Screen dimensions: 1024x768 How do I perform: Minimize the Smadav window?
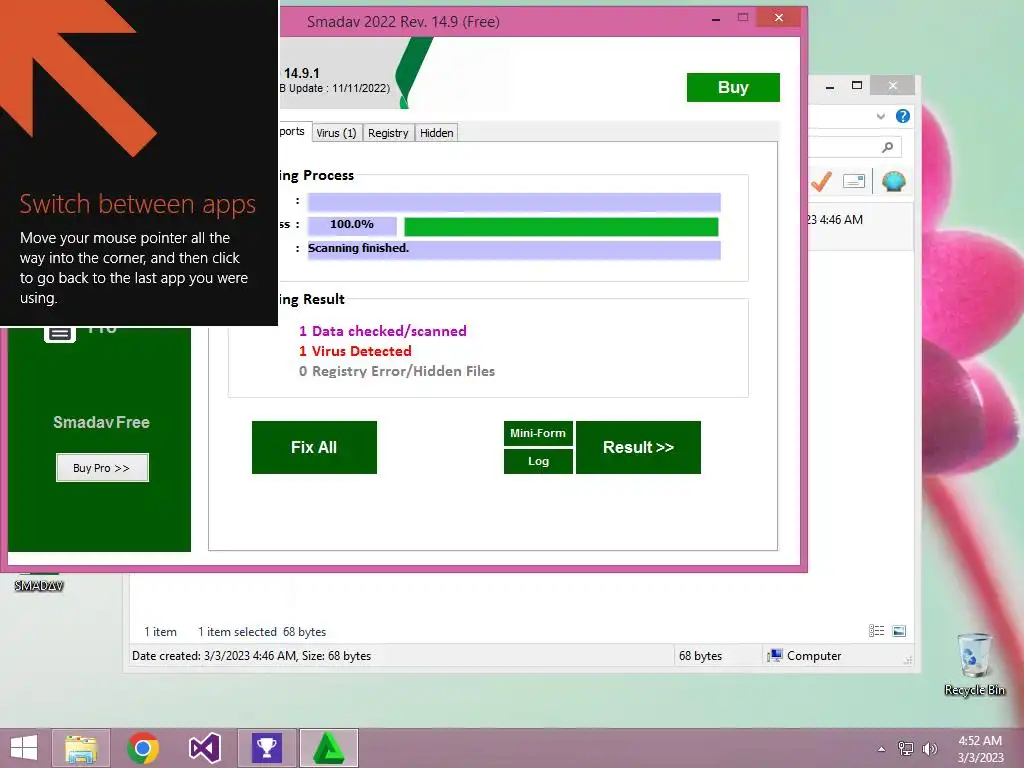(716, 19)
